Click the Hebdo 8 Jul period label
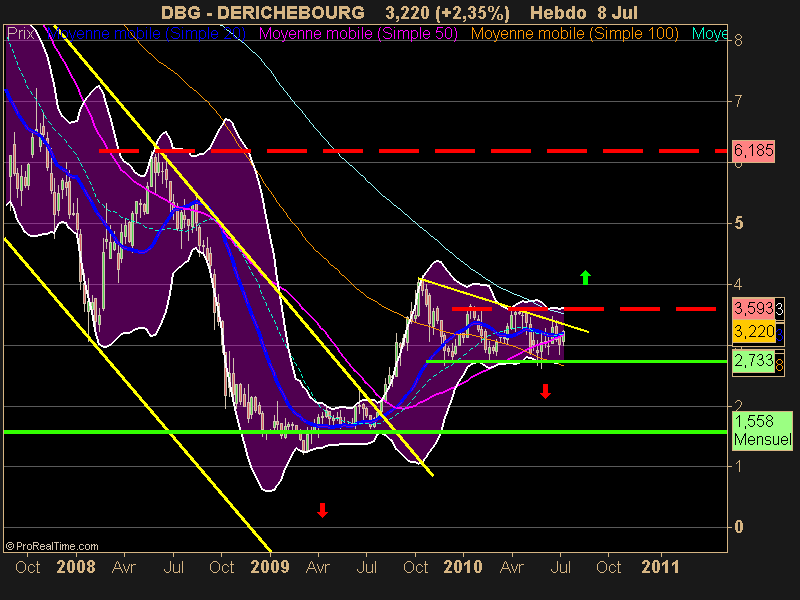Viewport: 800px width, 600px height. pos(584,13)
